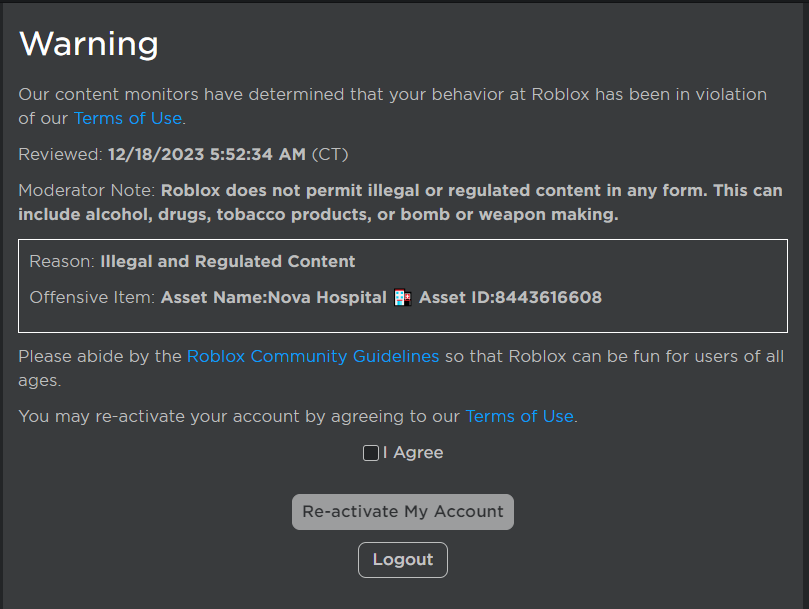Click the Re-activate My Account button
Screen dimensions: 809x609
pyautogui.click(x=402, y=512)
